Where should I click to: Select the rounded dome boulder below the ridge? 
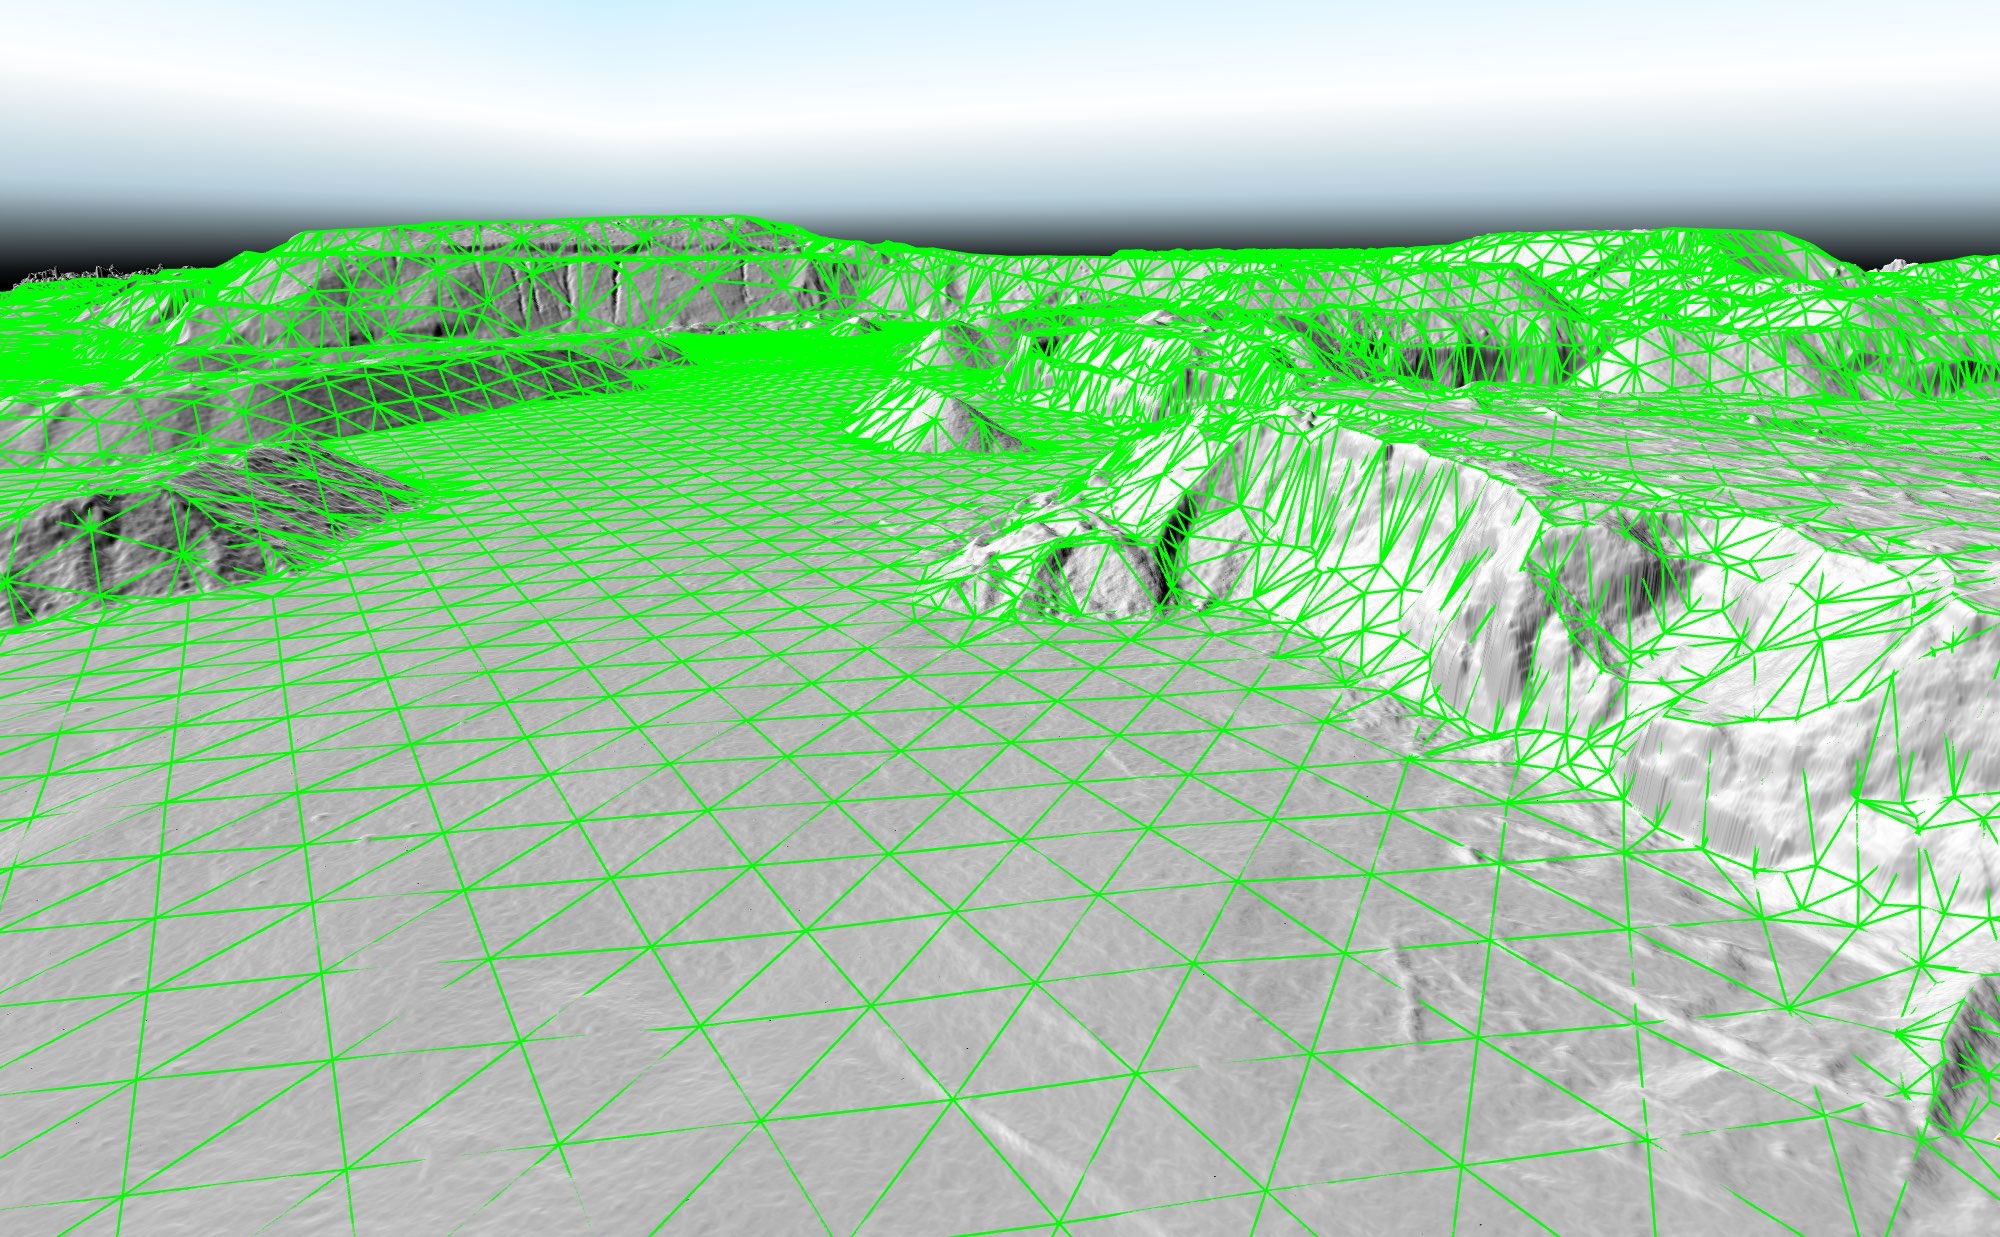tap(1105, 575)
